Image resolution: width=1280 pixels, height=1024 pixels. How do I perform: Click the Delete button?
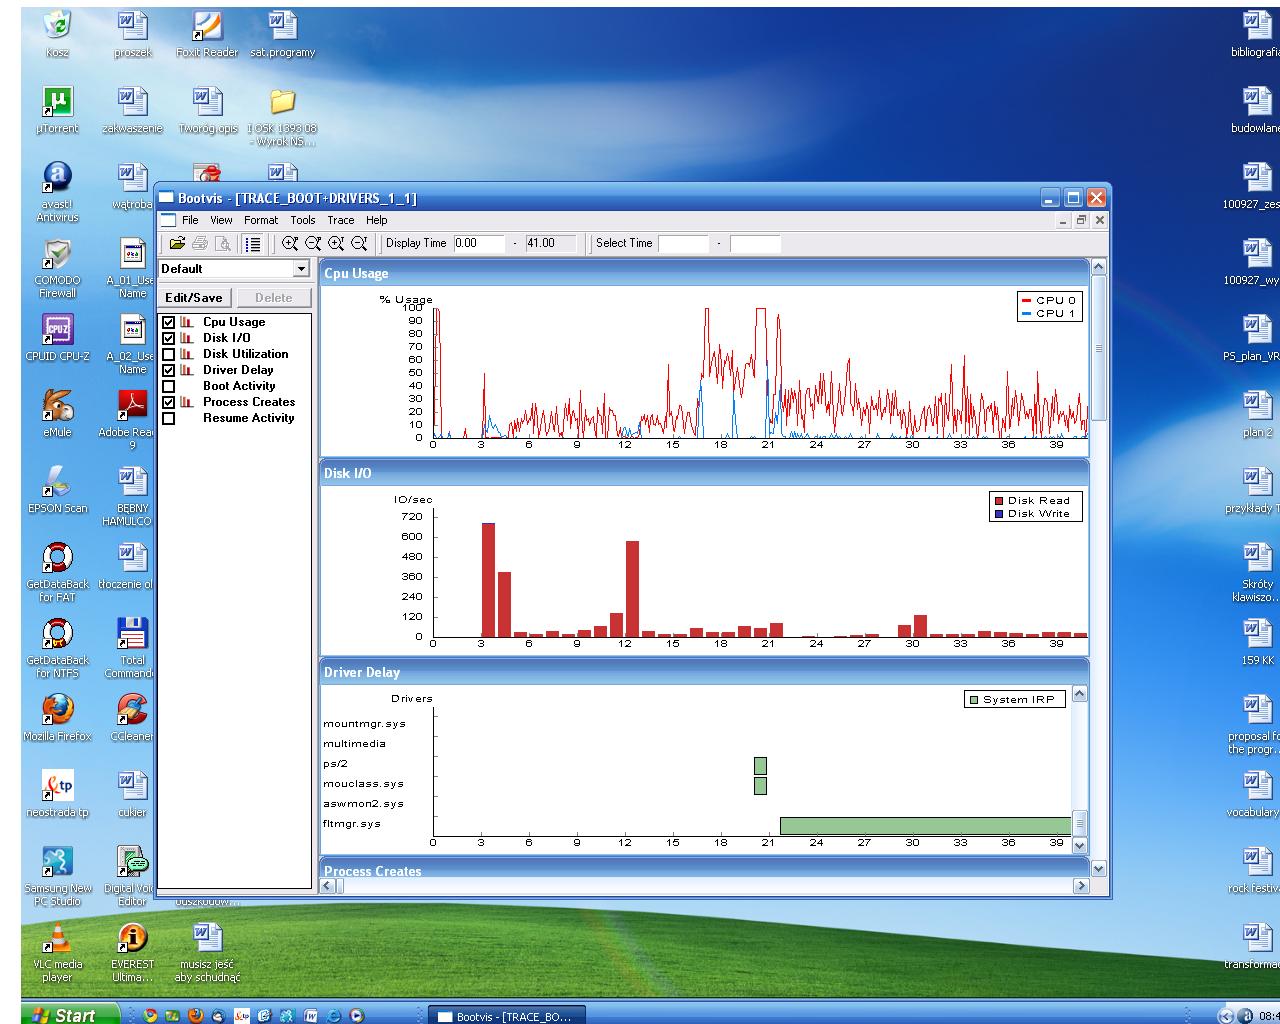pyautogui.click(x=273, y=298)
